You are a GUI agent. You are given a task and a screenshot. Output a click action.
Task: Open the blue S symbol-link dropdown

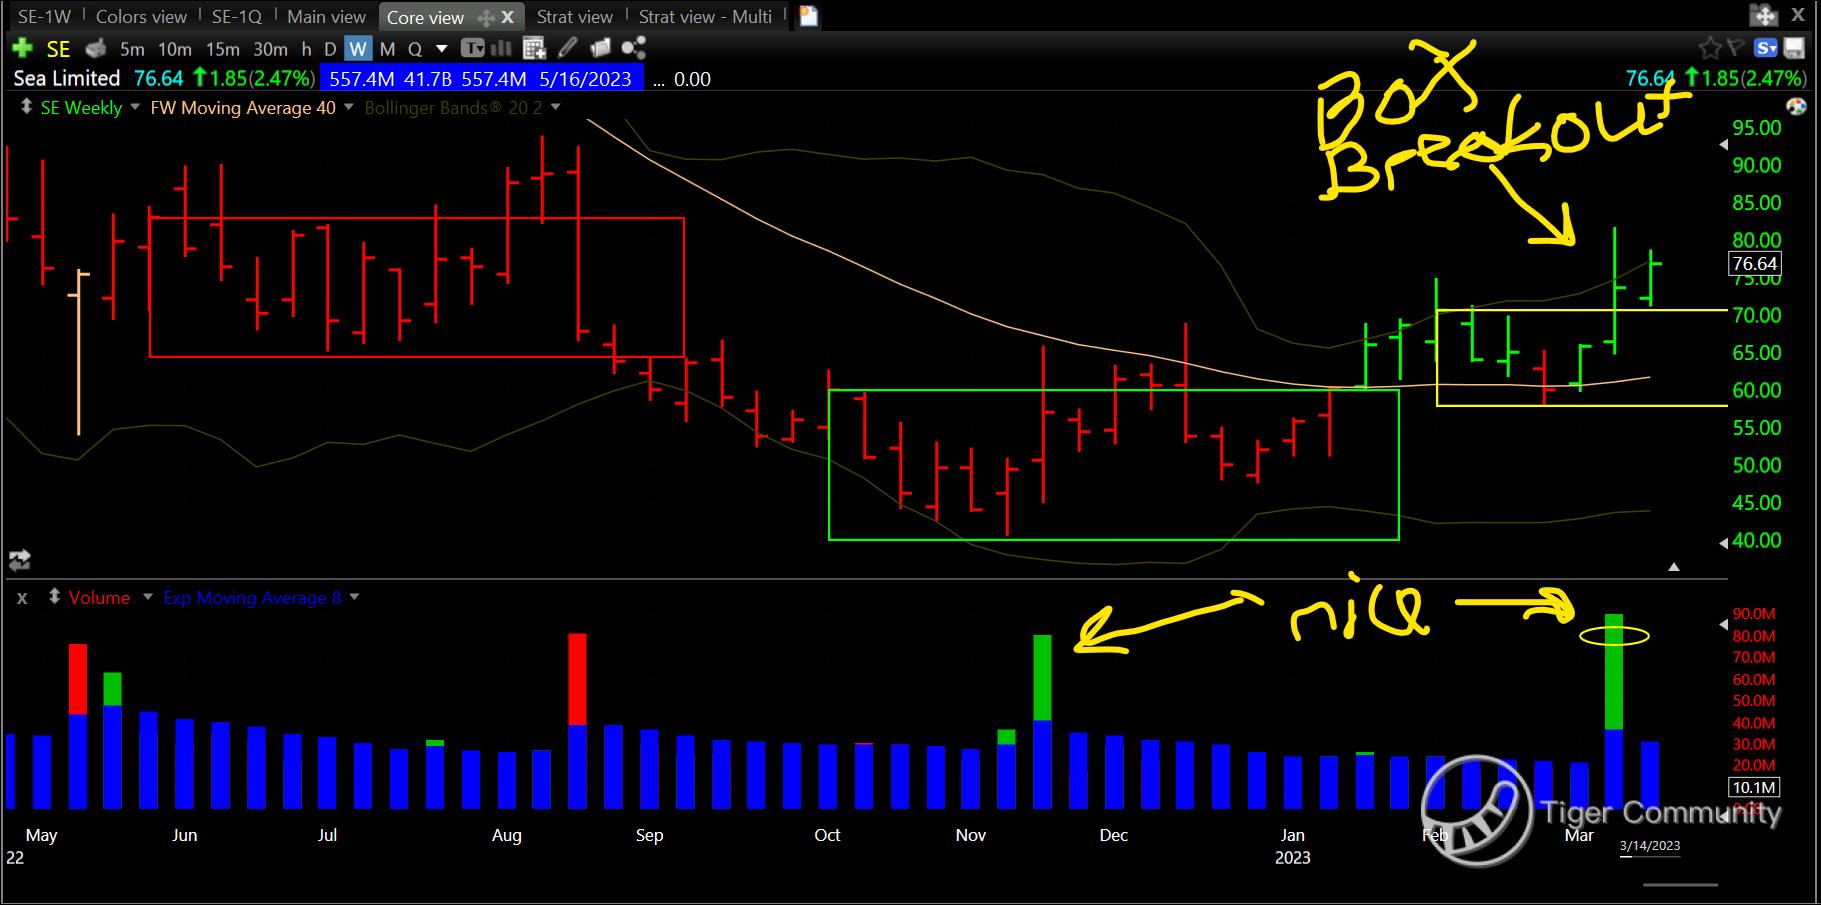tap(1765, 48)
